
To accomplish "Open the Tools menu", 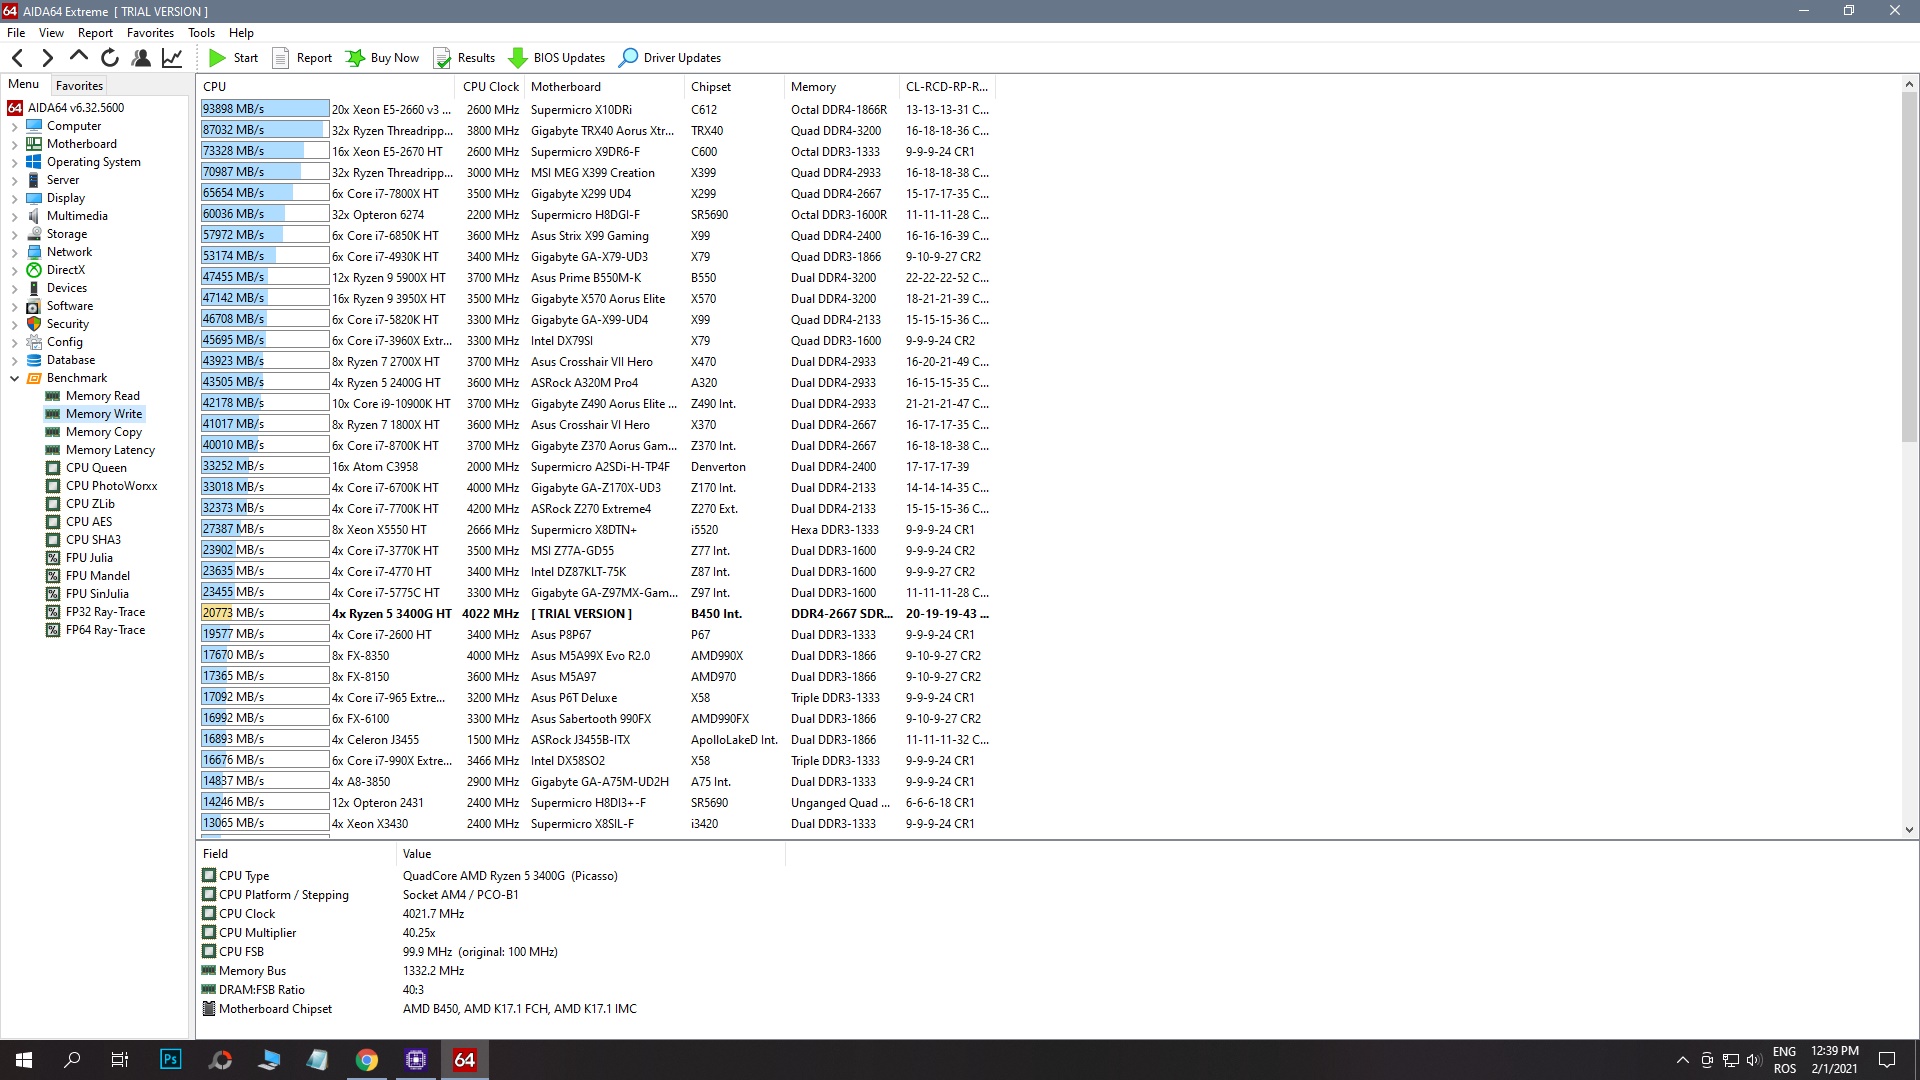I will click(201, 33).
